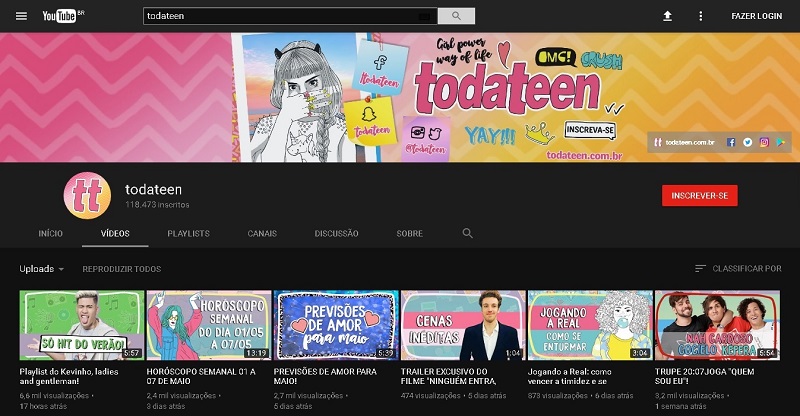Search within channel using magnifier icon
The height and width of the screenshot is (416, 800).
click(467, 233)
